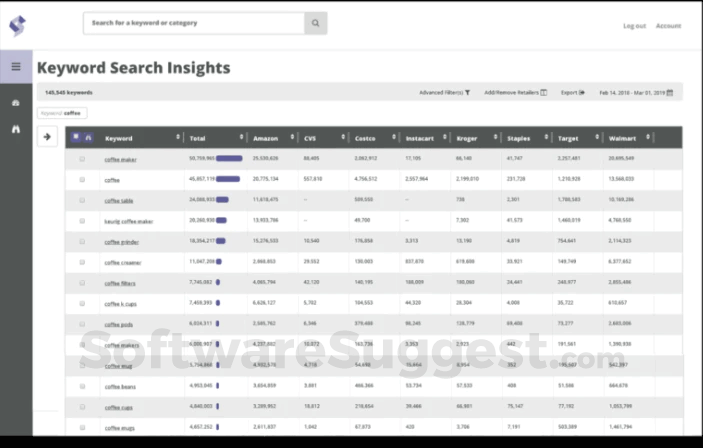Tick the checkbox for coffee creamer row

[x=82, y=263]
